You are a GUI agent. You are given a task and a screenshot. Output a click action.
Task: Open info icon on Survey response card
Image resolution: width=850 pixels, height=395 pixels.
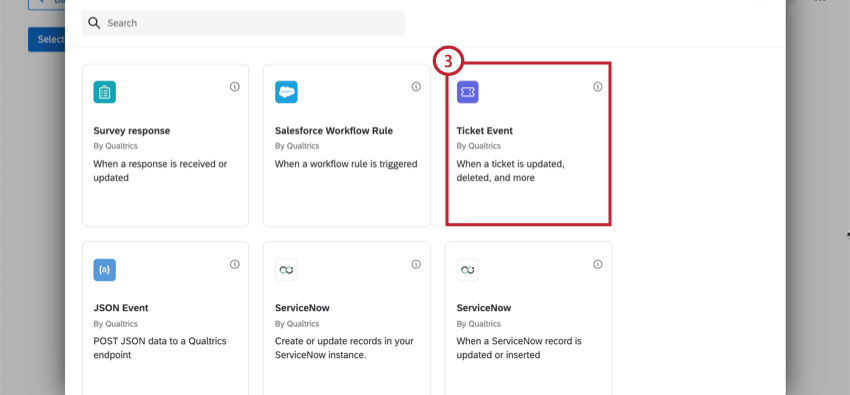coord(235,87)
